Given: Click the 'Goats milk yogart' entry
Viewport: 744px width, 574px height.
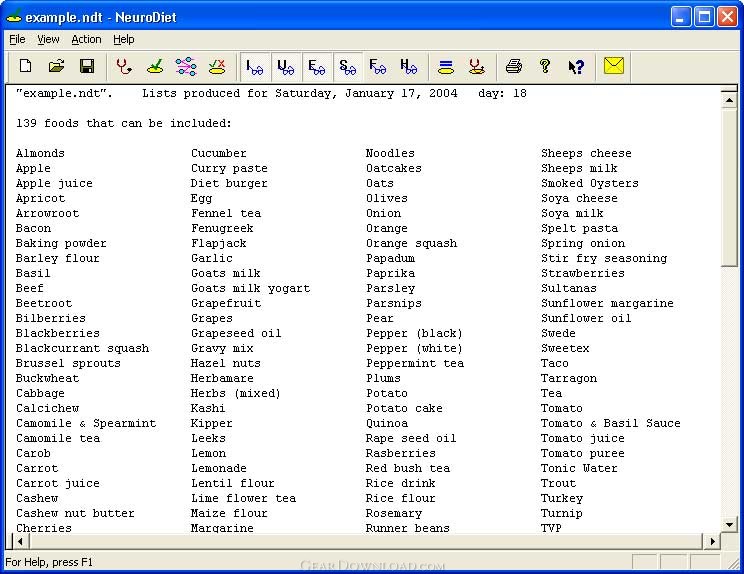Looking at the screenshot, I should click(x=250, y=288).
